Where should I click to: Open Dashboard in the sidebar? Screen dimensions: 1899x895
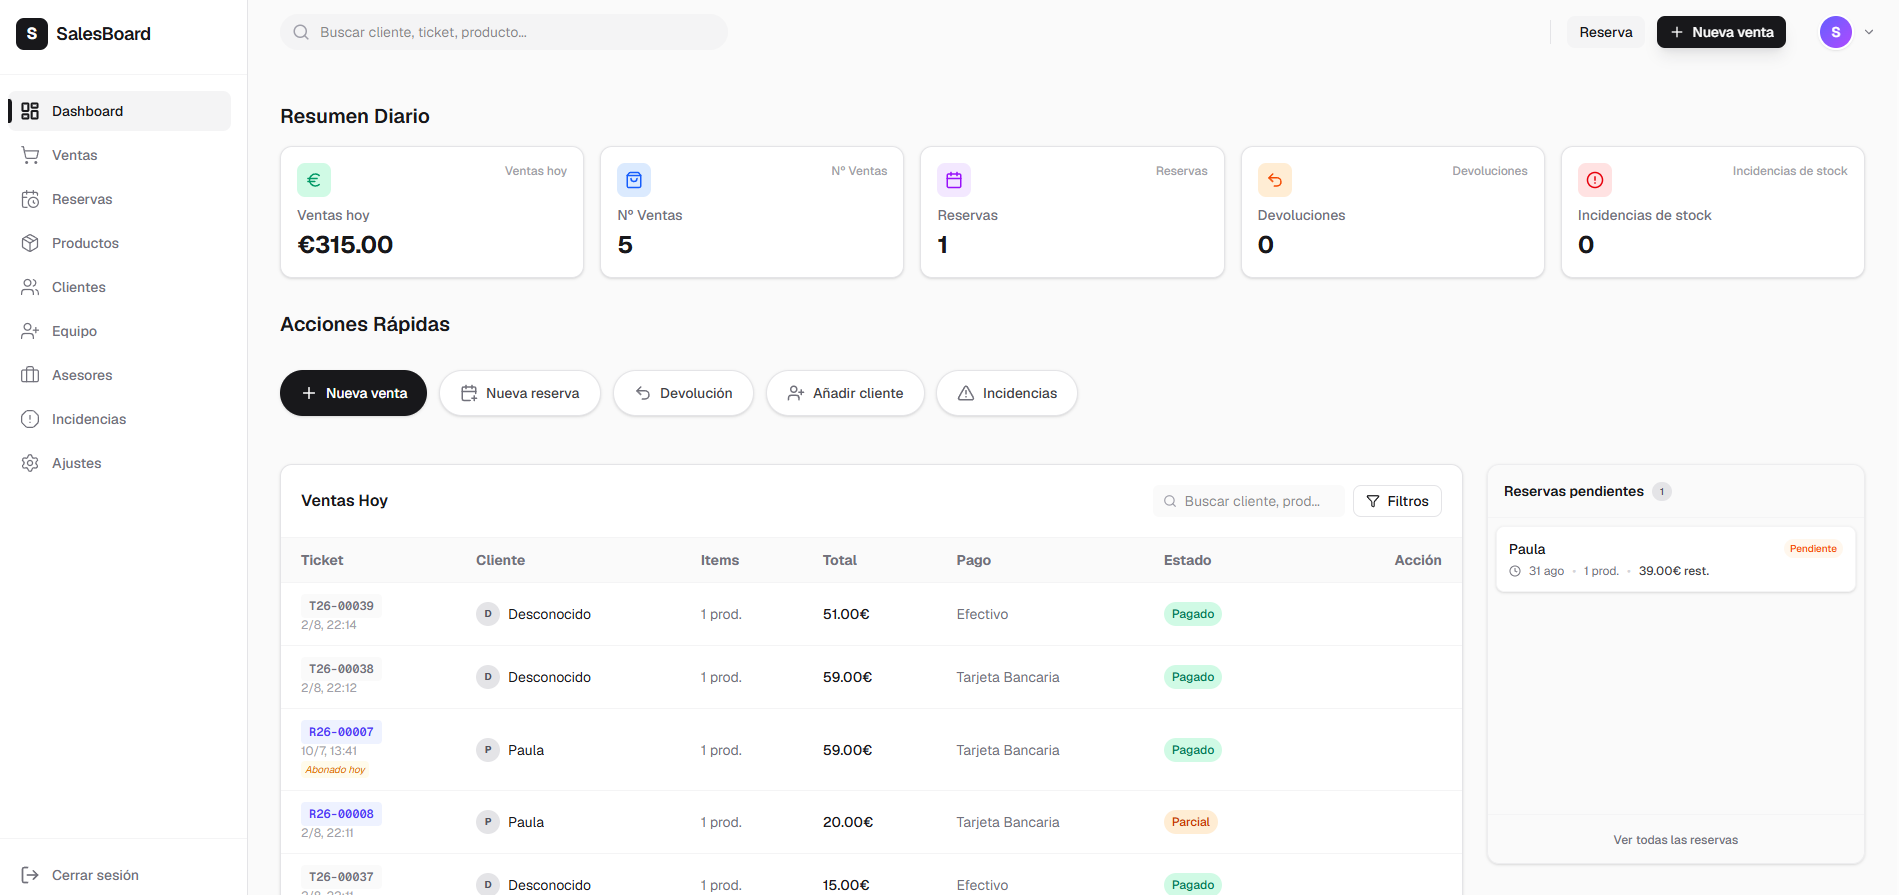pos(119,111)
